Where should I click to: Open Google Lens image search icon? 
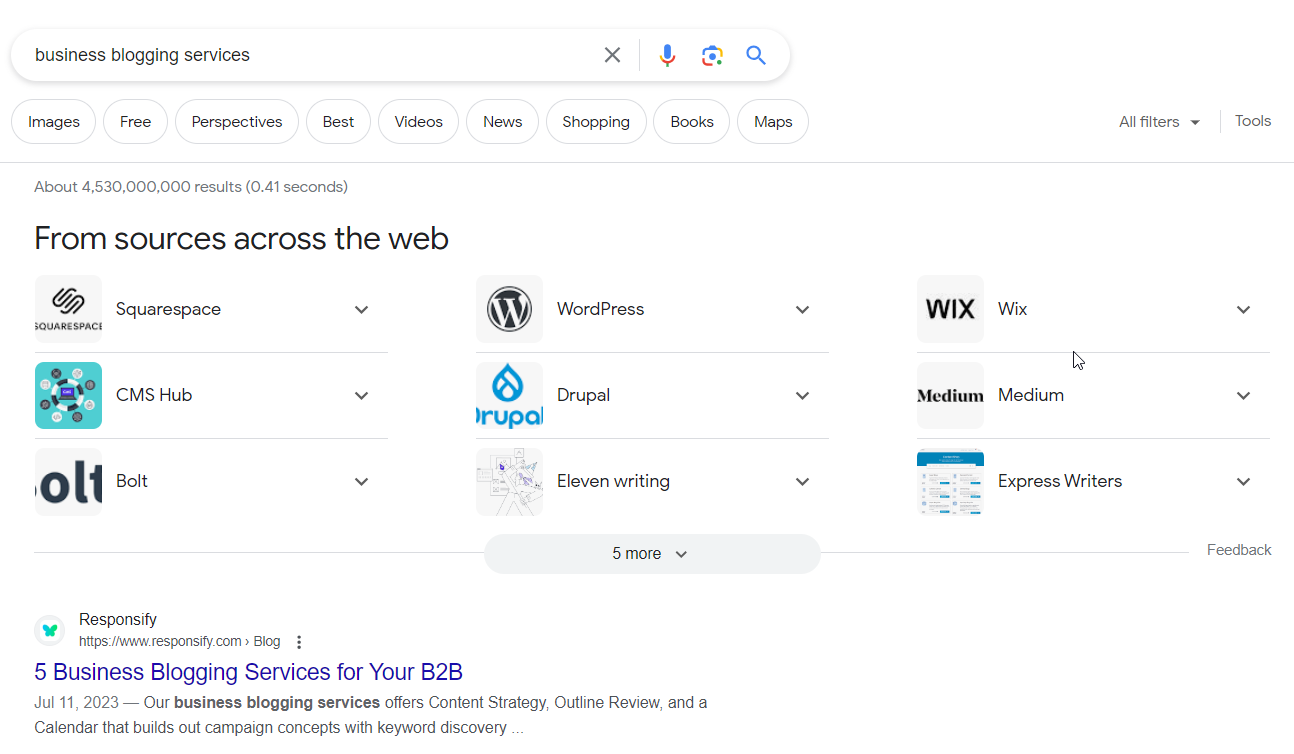click(x=712, y=56)
